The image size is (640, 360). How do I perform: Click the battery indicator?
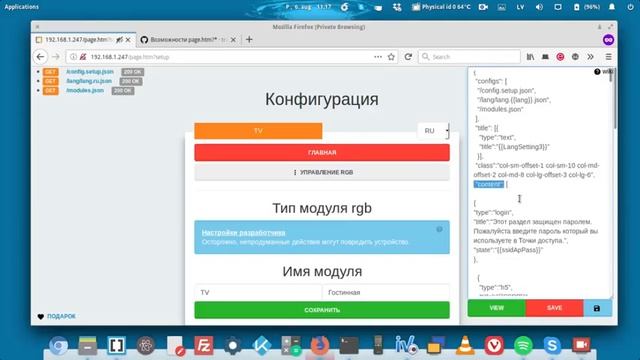[x=587, y=7]
